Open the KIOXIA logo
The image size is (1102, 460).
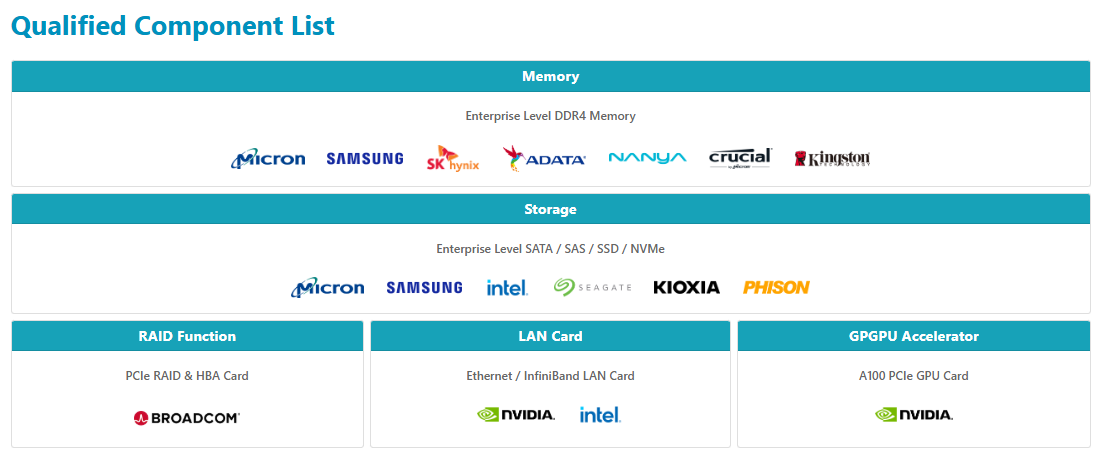[686, 288]
